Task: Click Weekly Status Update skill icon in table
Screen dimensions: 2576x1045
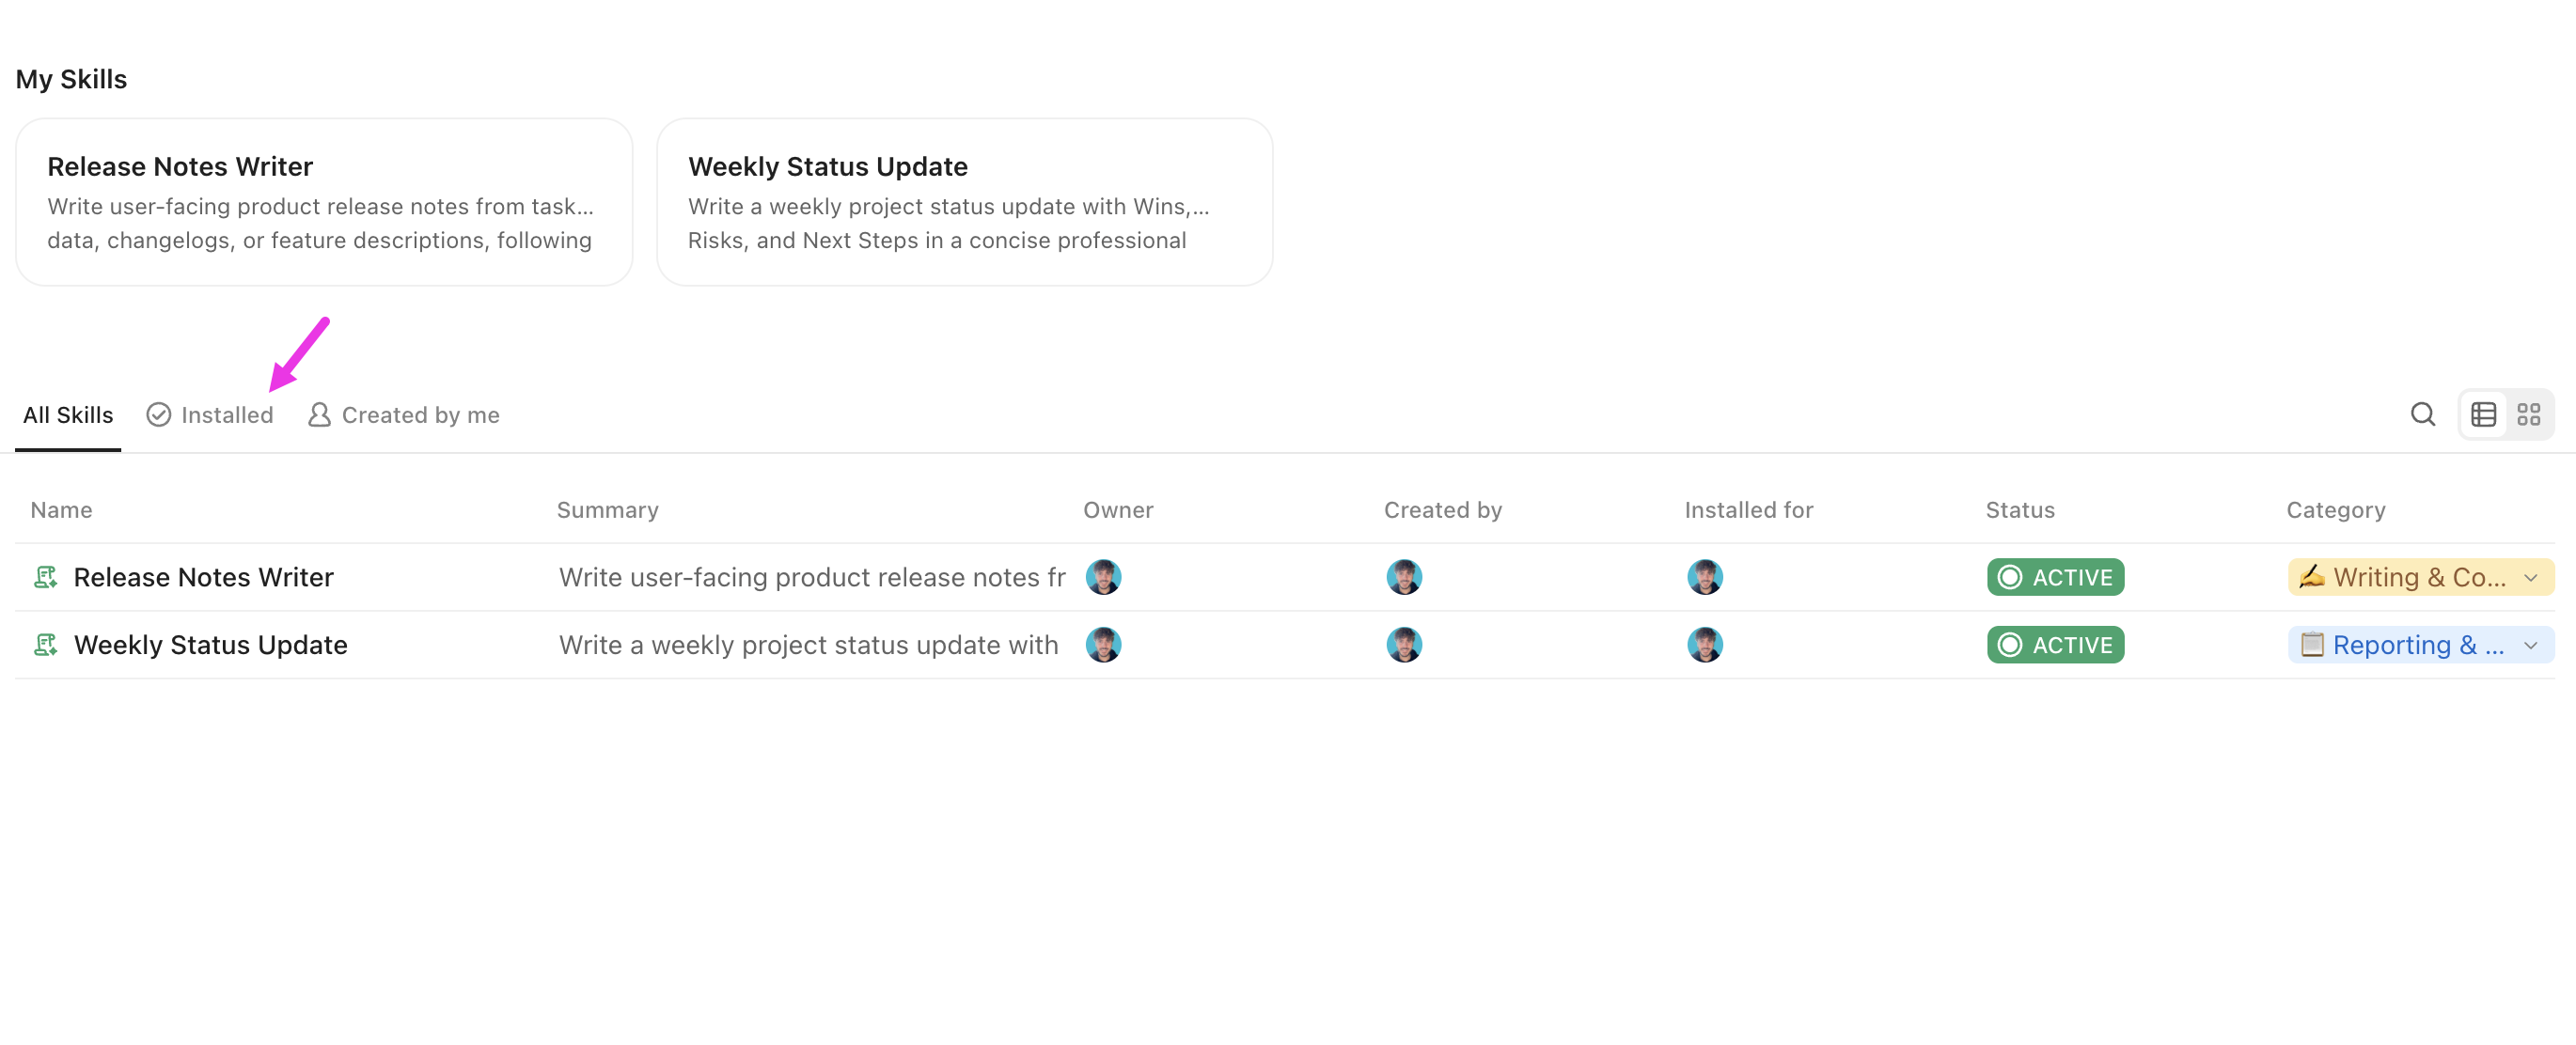Action: (x=46, y=645)
